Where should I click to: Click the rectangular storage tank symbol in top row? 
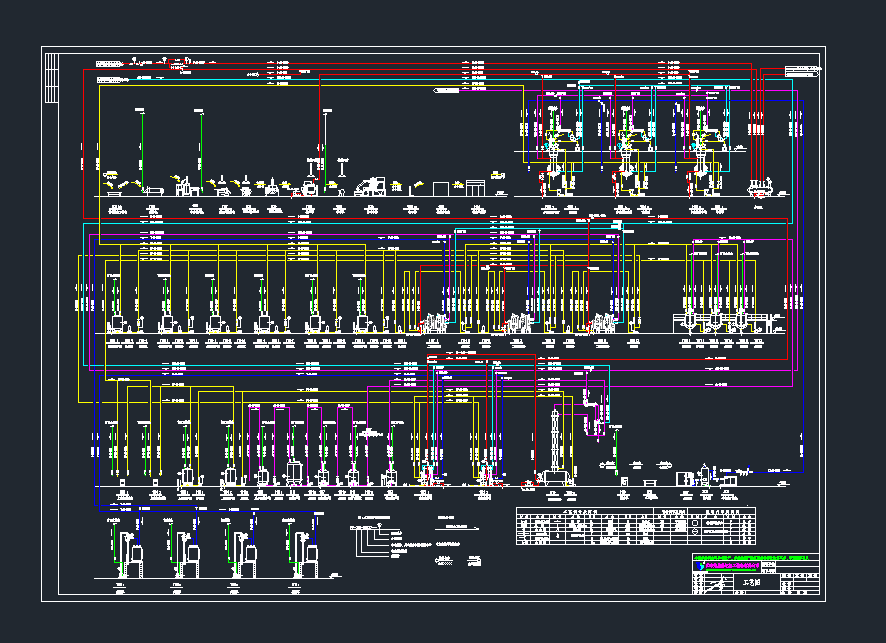coord(441,187)
